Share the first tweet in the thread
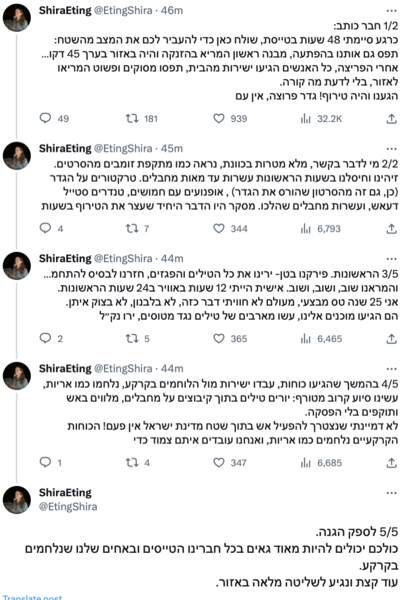 (391, 119)
